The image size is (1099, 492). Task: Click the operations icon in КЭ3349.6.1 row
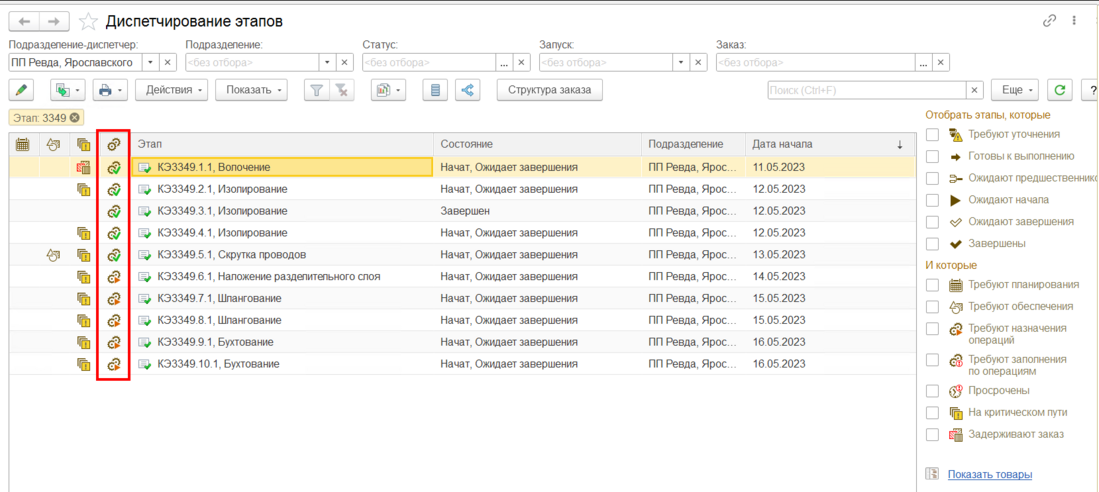[x=114, y=276]
